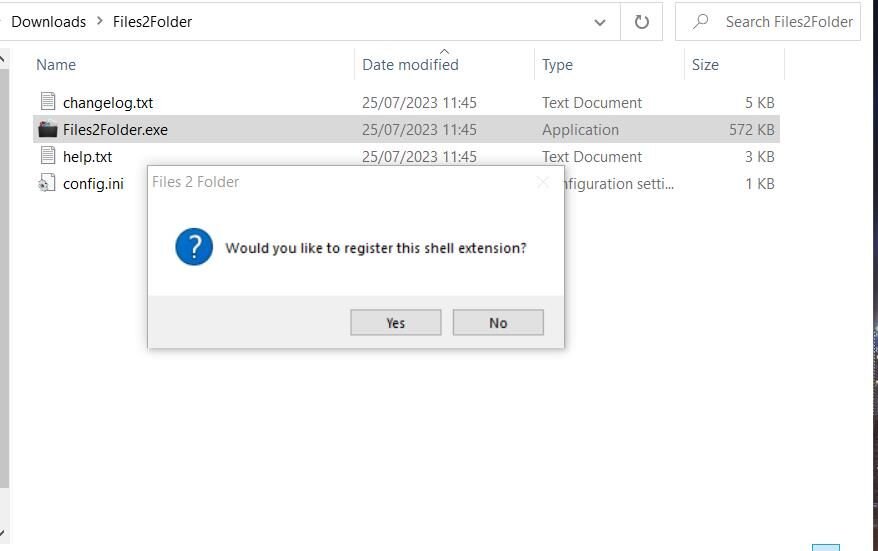The image size is (878, 551).
Task: Select the Files2Folder.exe file name
Action: [x=115, y=129]
